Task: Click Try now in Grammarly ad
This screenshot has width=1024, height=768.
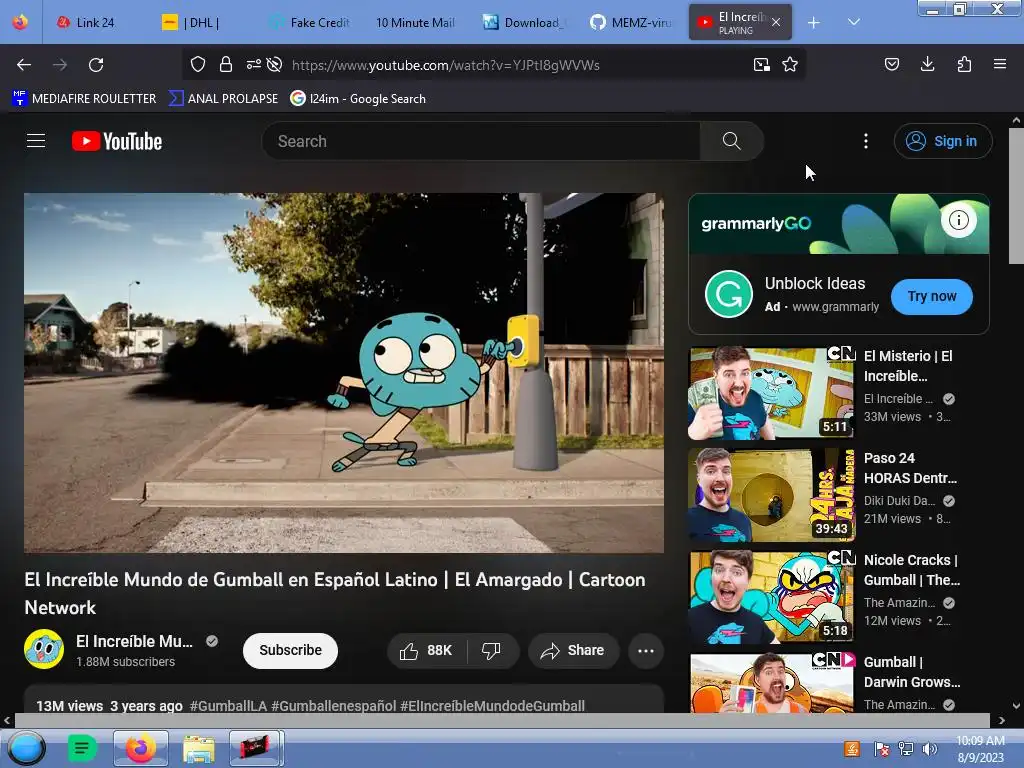Action: point(932,296)
